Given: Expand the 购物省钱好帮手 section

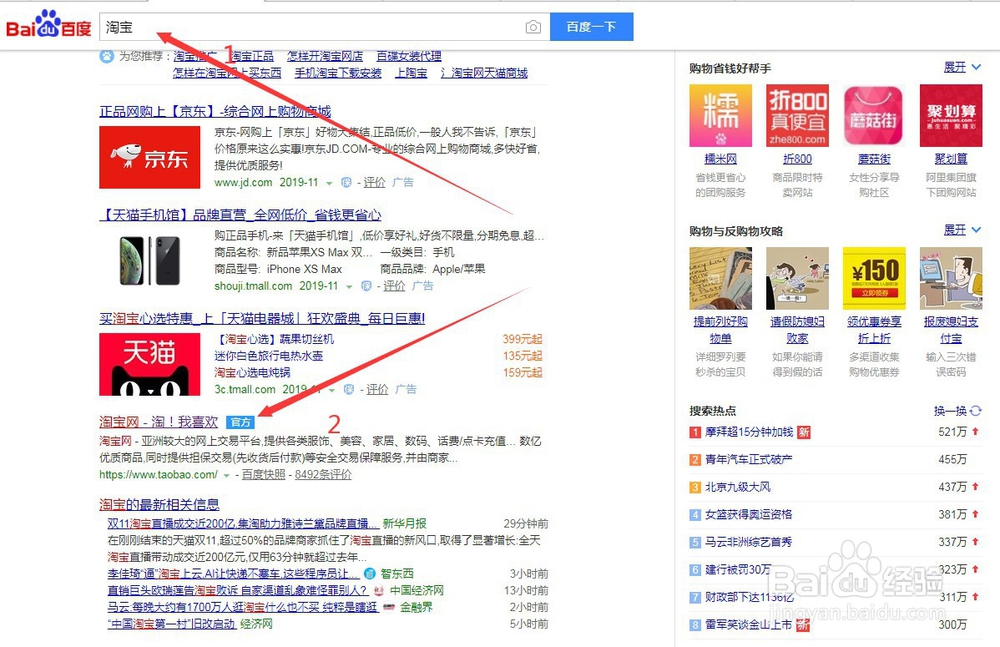Looking at the screenshot, I should click(x=962, y=68).
